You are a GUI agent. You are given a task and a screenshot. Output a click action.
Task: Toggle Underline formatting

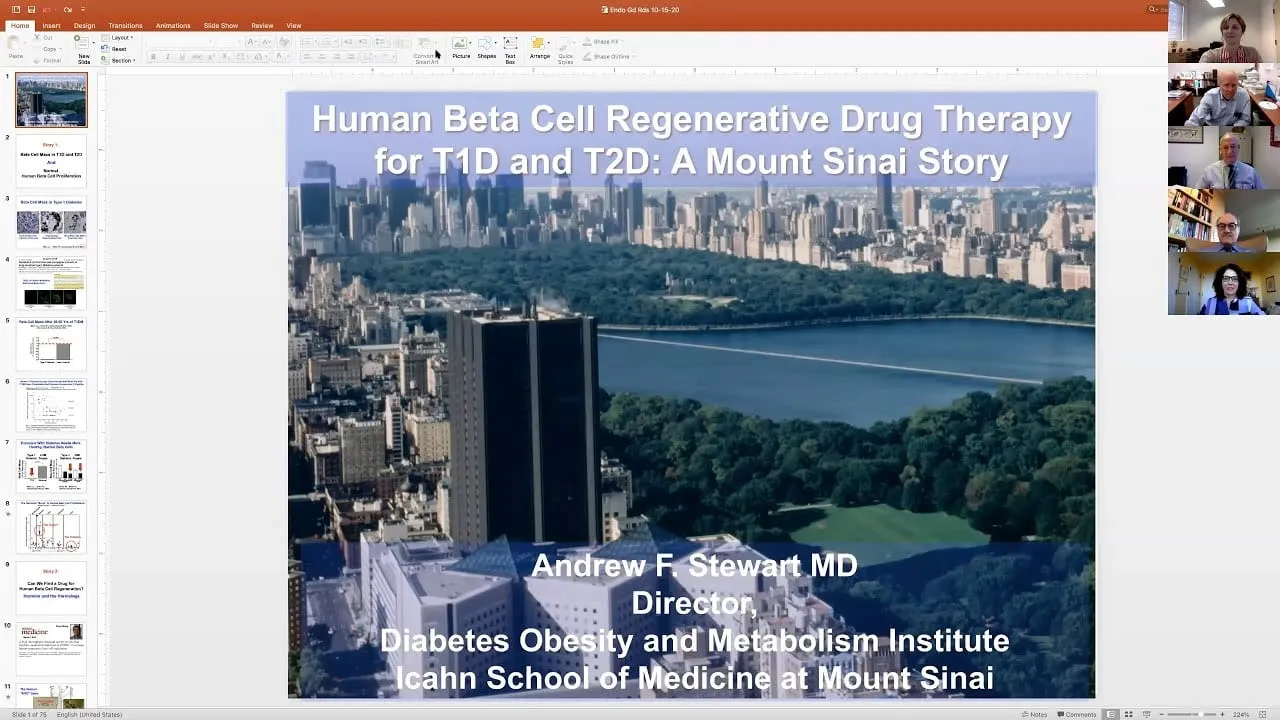pyautogui.click(x=181, y=57)
